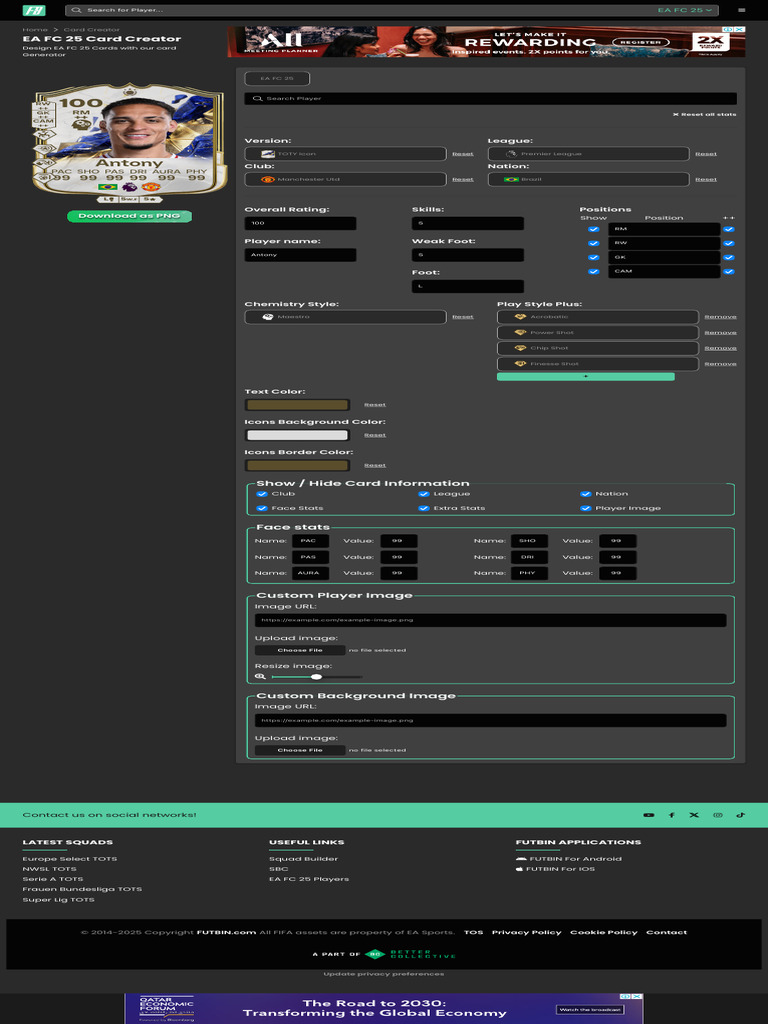Click the Manchester Utd club crest icon
The width and height of the screenshot is (768, 1024).
click(267, 180)
